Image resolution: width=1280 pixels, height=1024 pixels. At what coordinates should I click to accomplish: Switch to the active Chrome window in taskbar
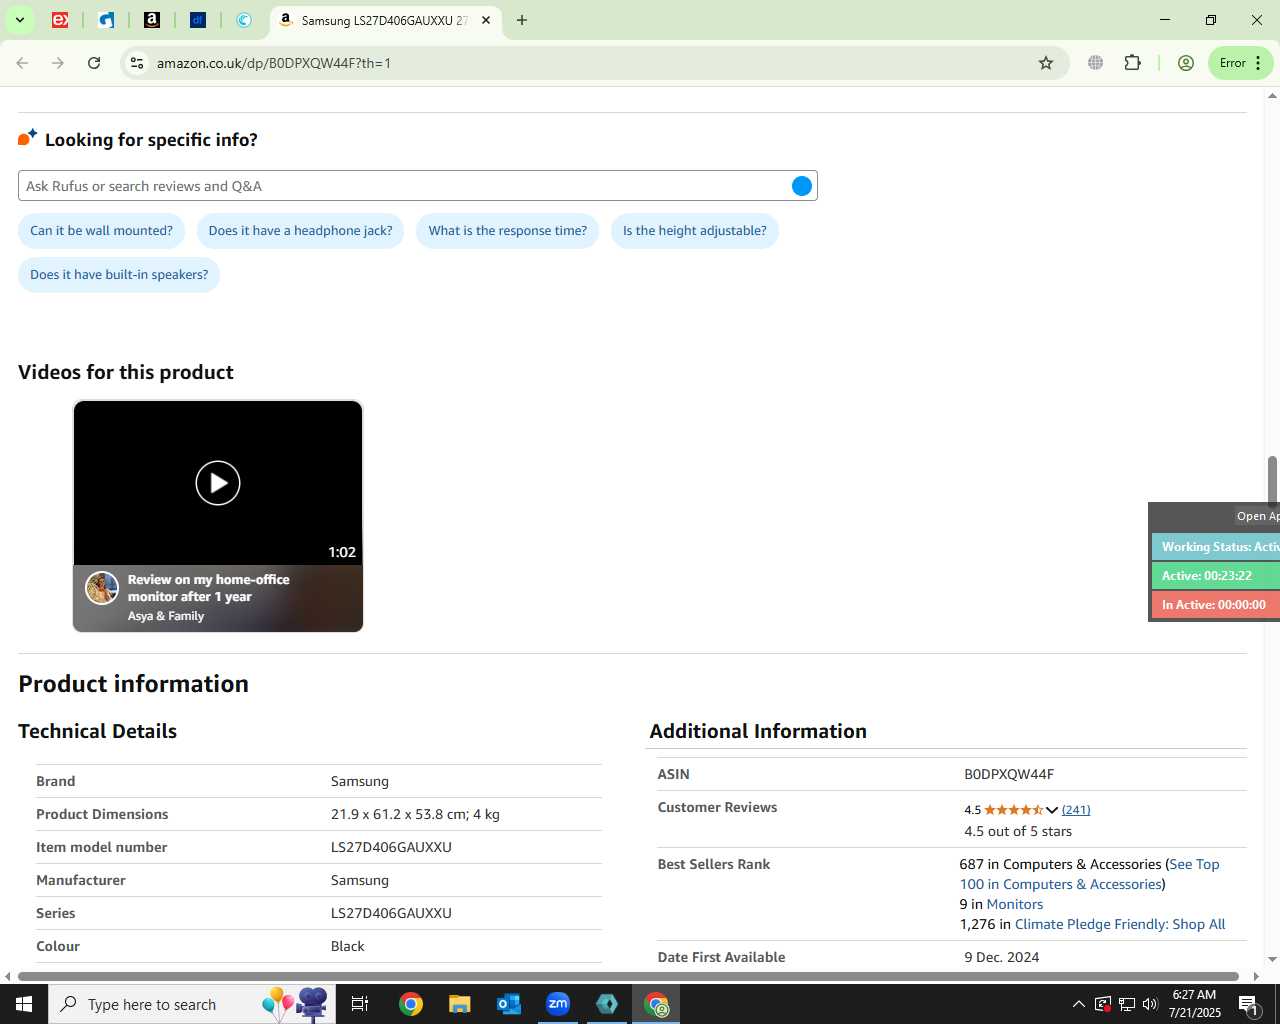point(656,1004)
